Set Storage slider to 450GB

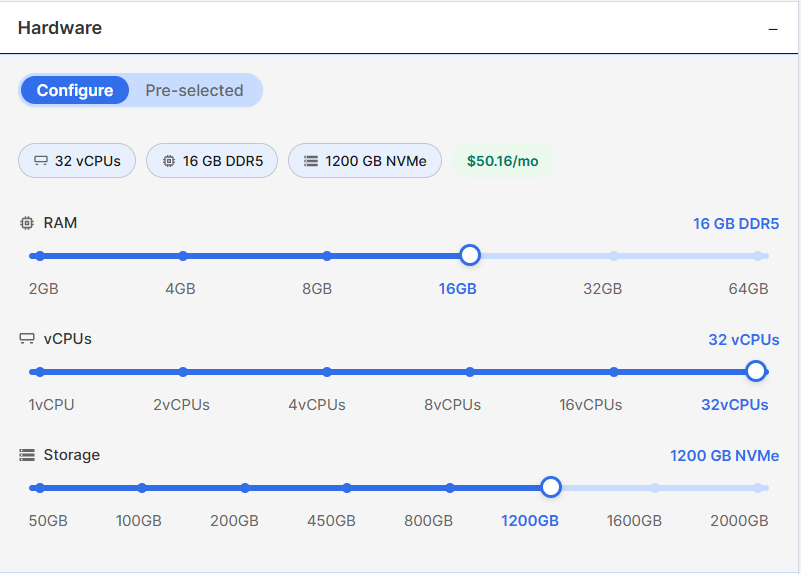[347, 488]
